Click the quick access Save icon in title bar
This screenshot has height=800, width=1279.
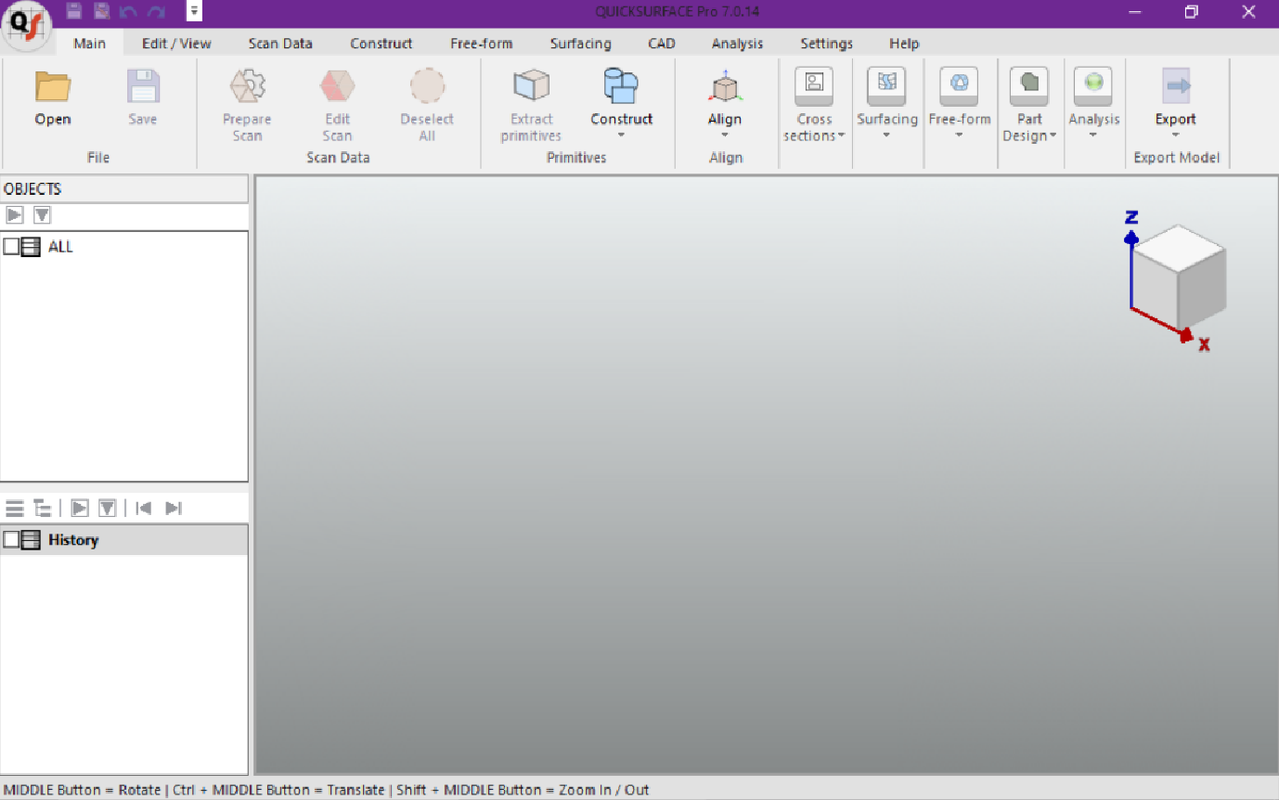(x=74, y=11)
